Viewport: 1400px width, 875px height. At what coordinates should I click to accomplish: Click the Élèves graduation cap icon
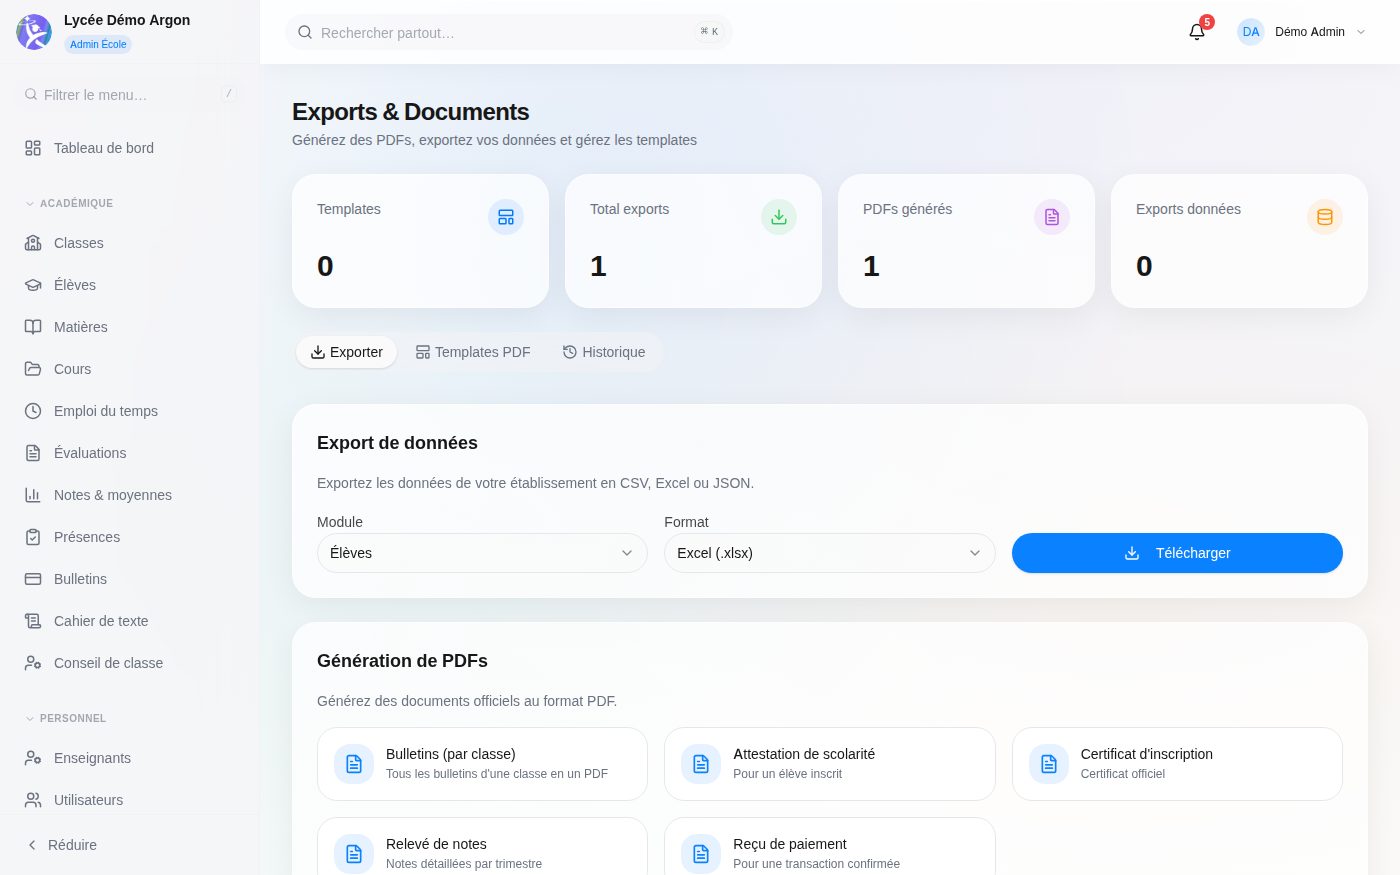click(33, 285)
